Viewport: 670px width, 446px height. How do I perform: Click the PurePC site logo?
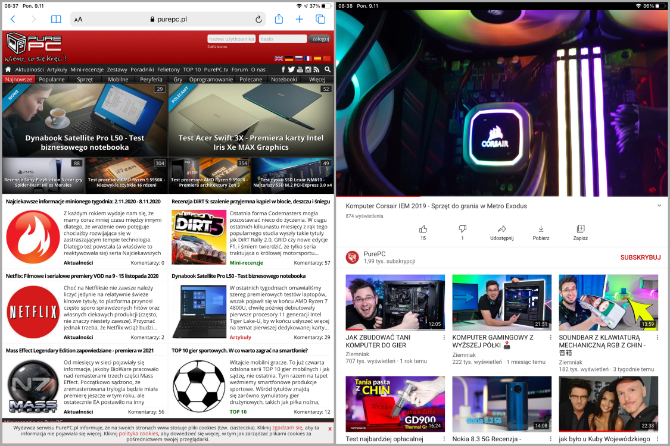[x=35, y=47]
